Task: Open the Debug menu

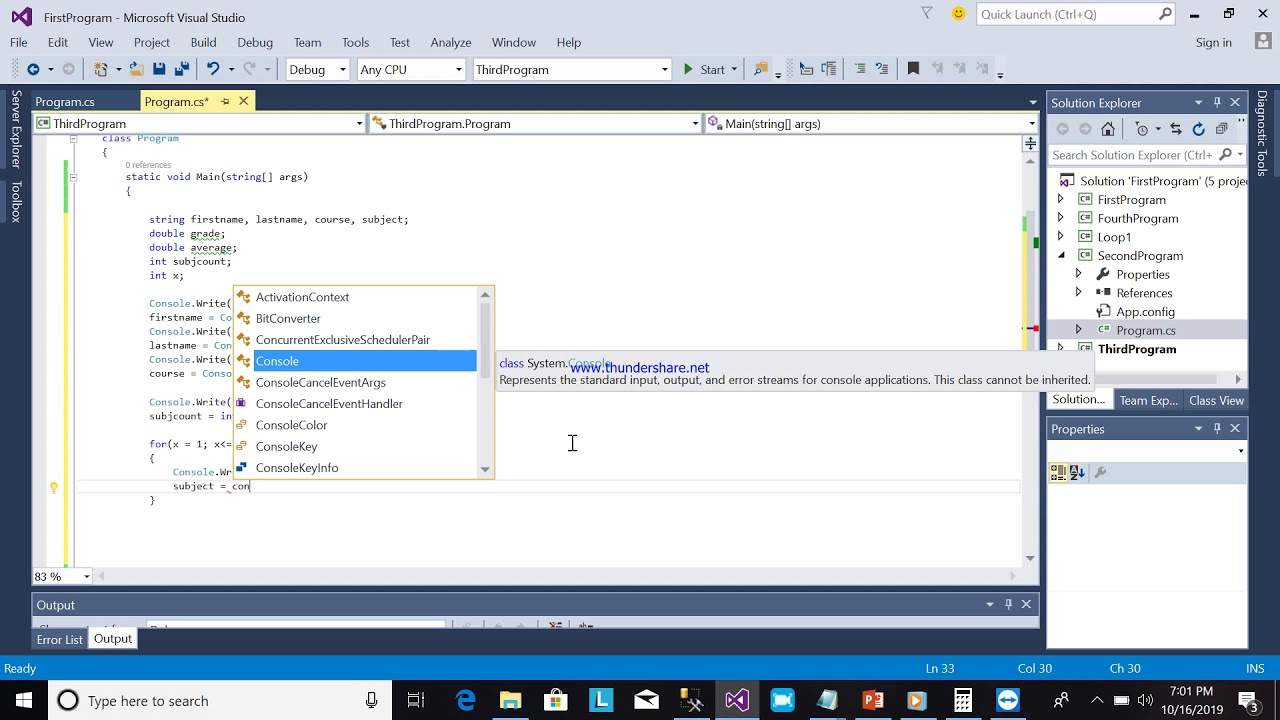Action: [255, 42]
